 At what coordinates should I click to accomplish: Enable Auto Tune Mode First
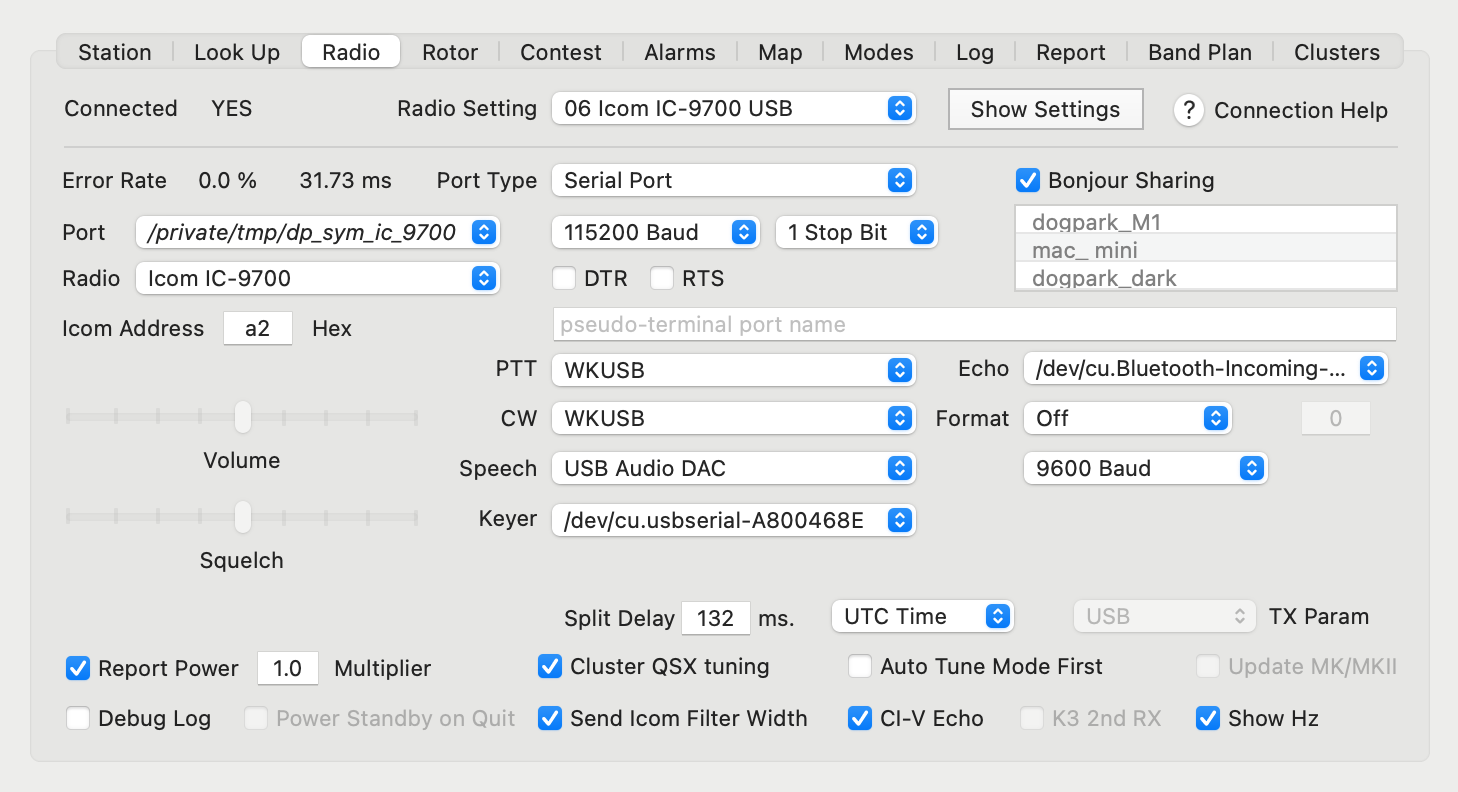coord(860,666)
